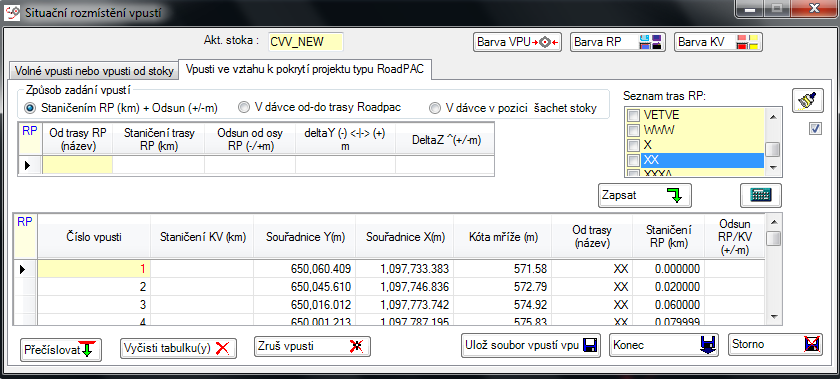Click the Od trasy RP (název) input cell
Viewport: 840px width, 379px height.
[x=77, y=165]
